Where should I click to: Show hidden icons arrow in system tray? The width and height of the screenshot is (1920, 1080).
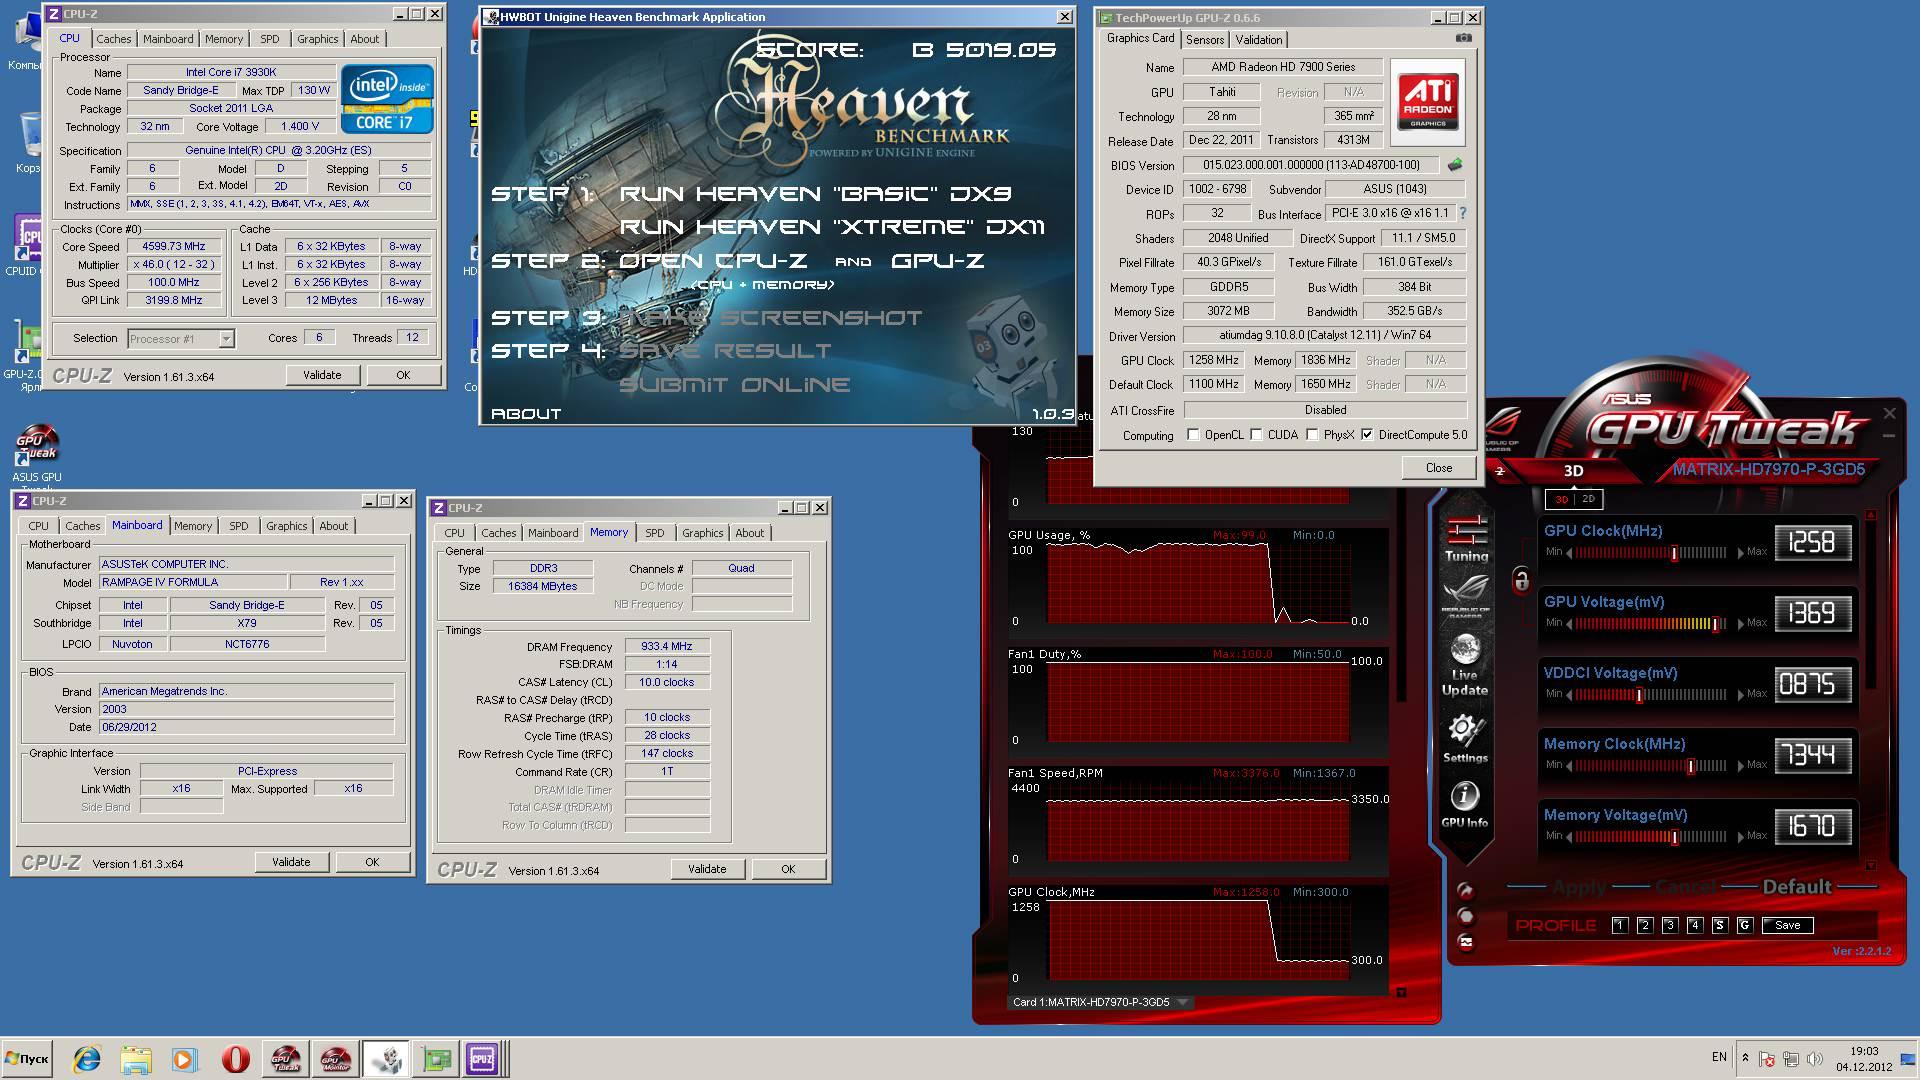[1745, 1057]
